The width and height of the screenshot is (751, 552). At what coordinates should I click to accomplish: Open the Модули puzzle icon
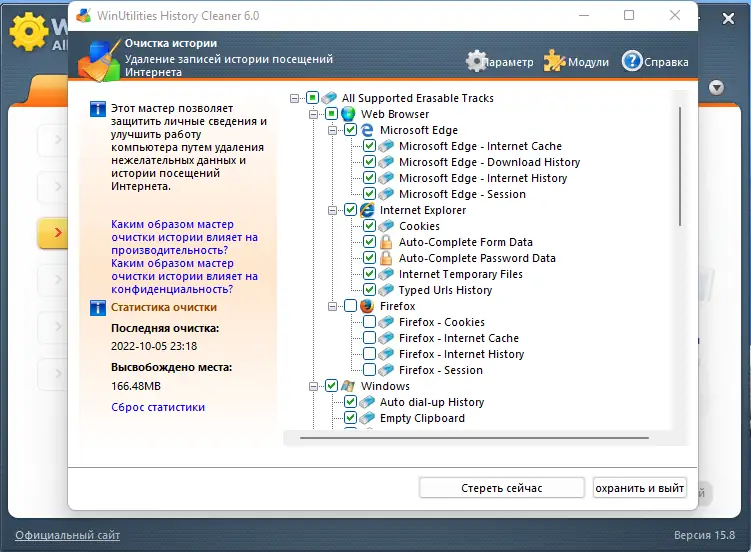555,61
